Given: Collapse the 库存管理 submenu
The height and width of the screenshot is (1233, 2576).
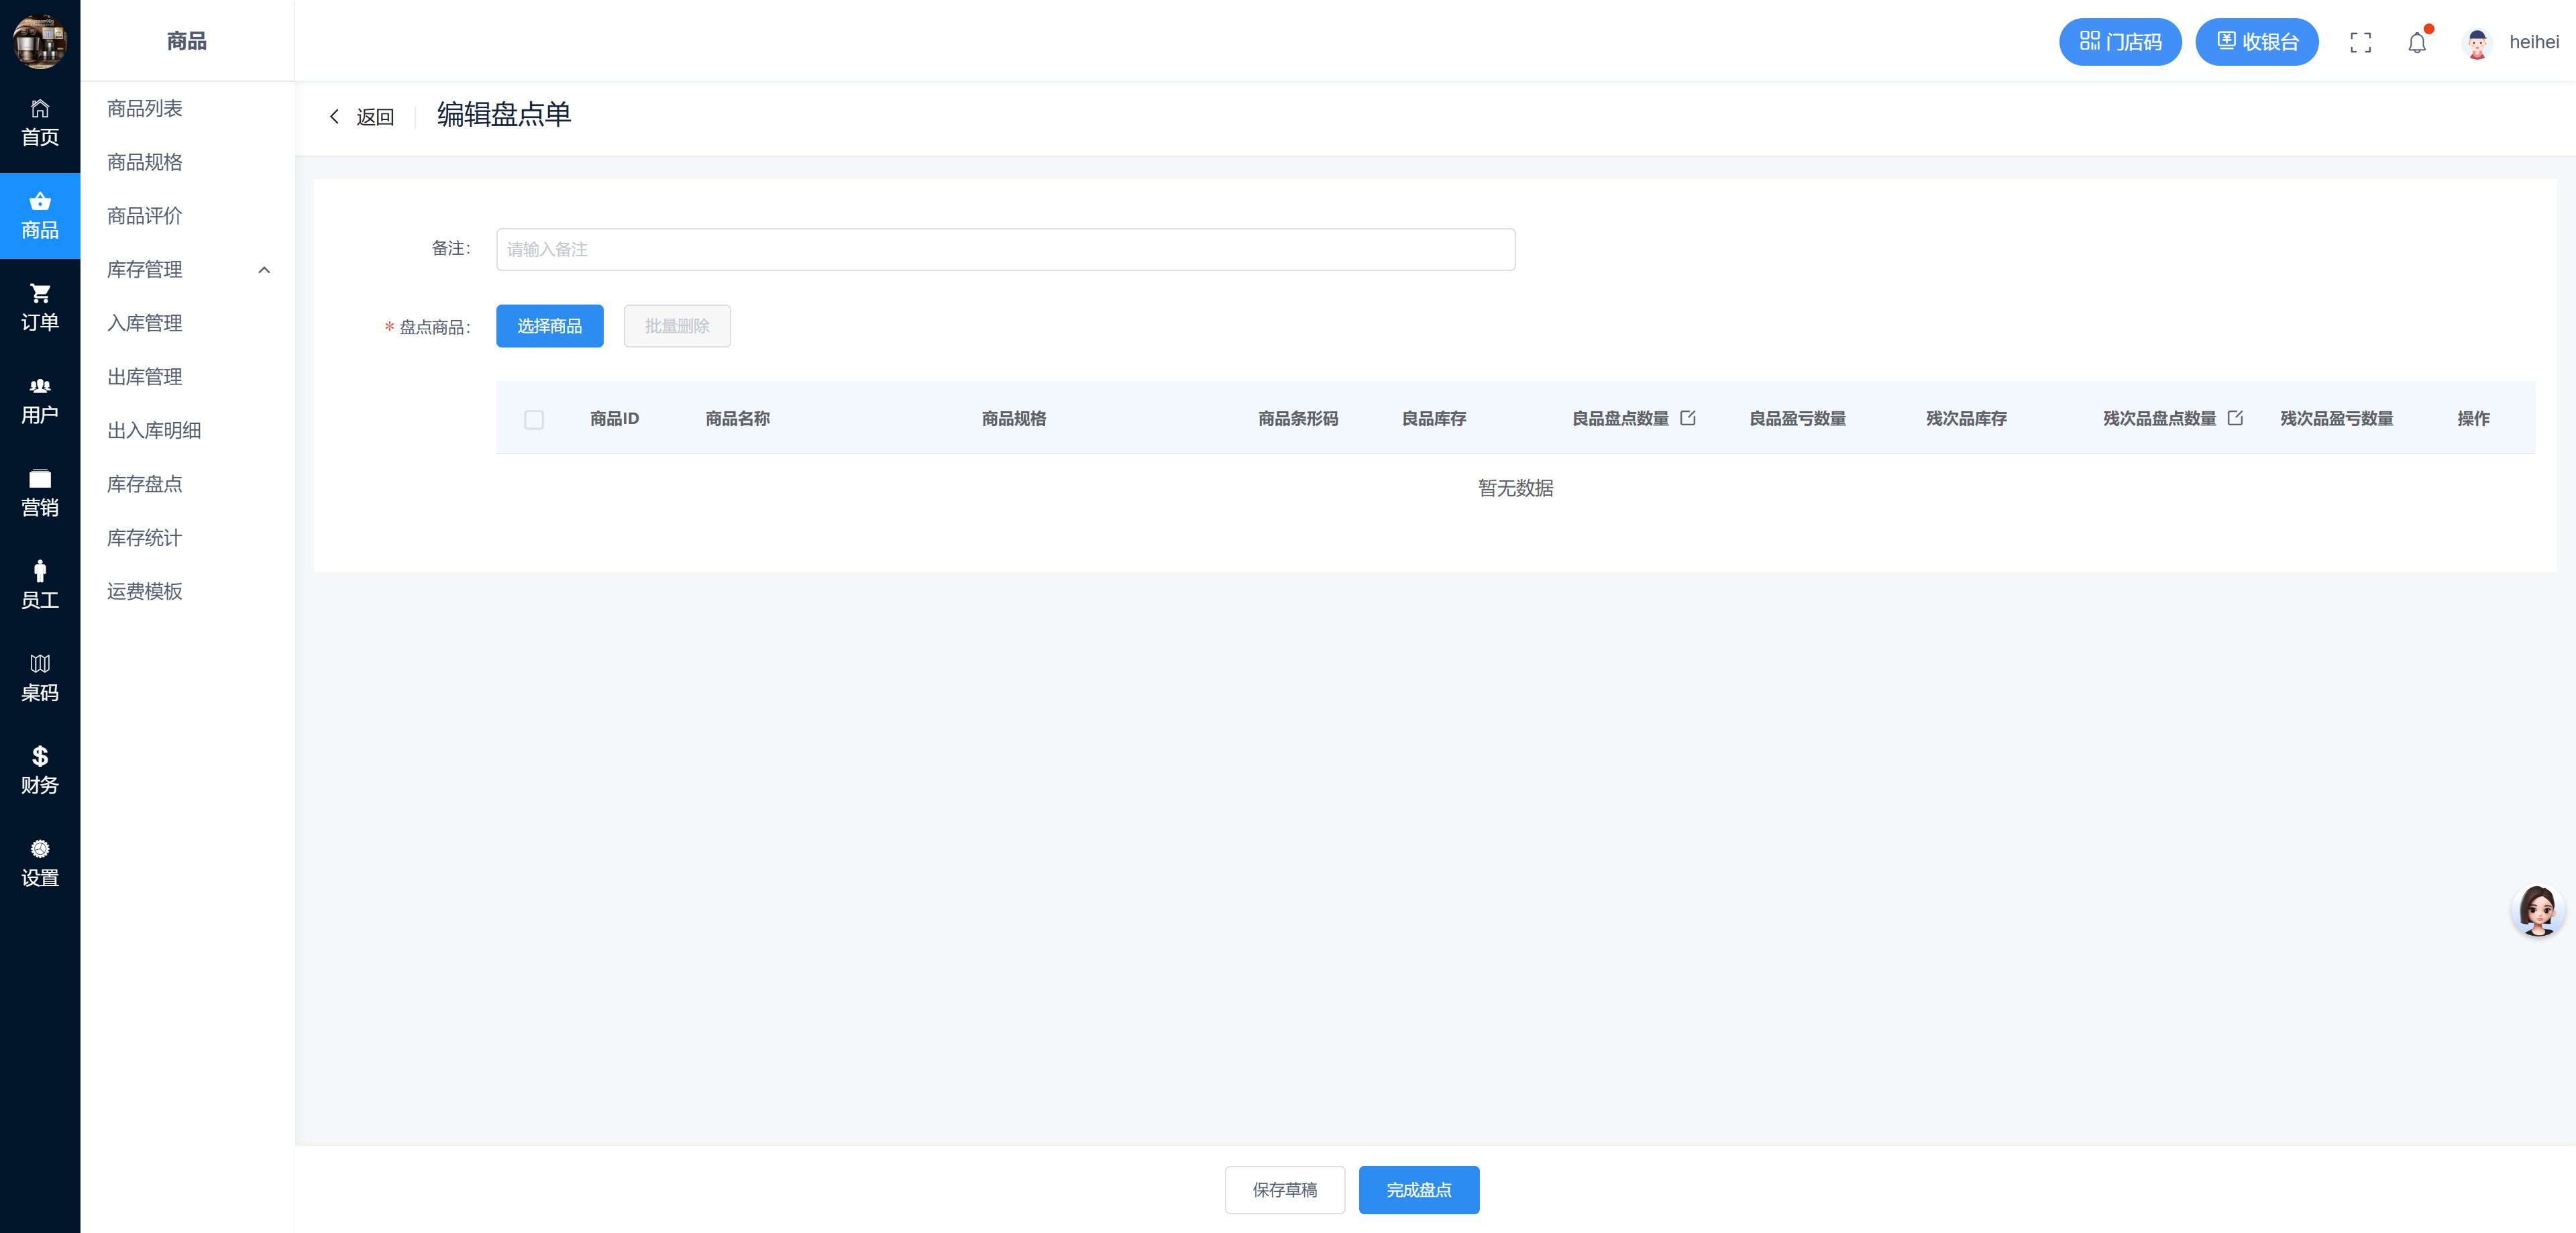Looking at the screenshot, I should (264, 270).
